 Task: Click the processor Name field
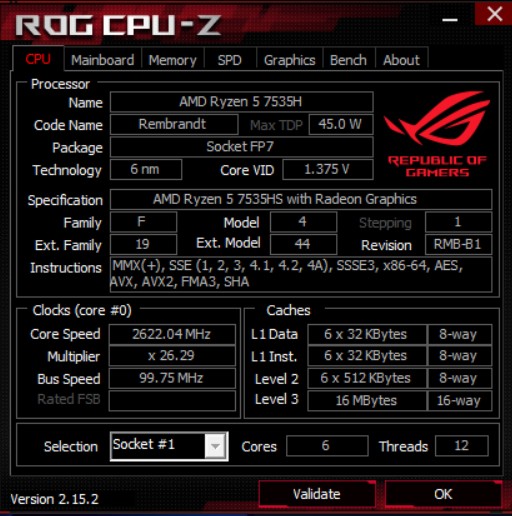[x=241, y=102]
